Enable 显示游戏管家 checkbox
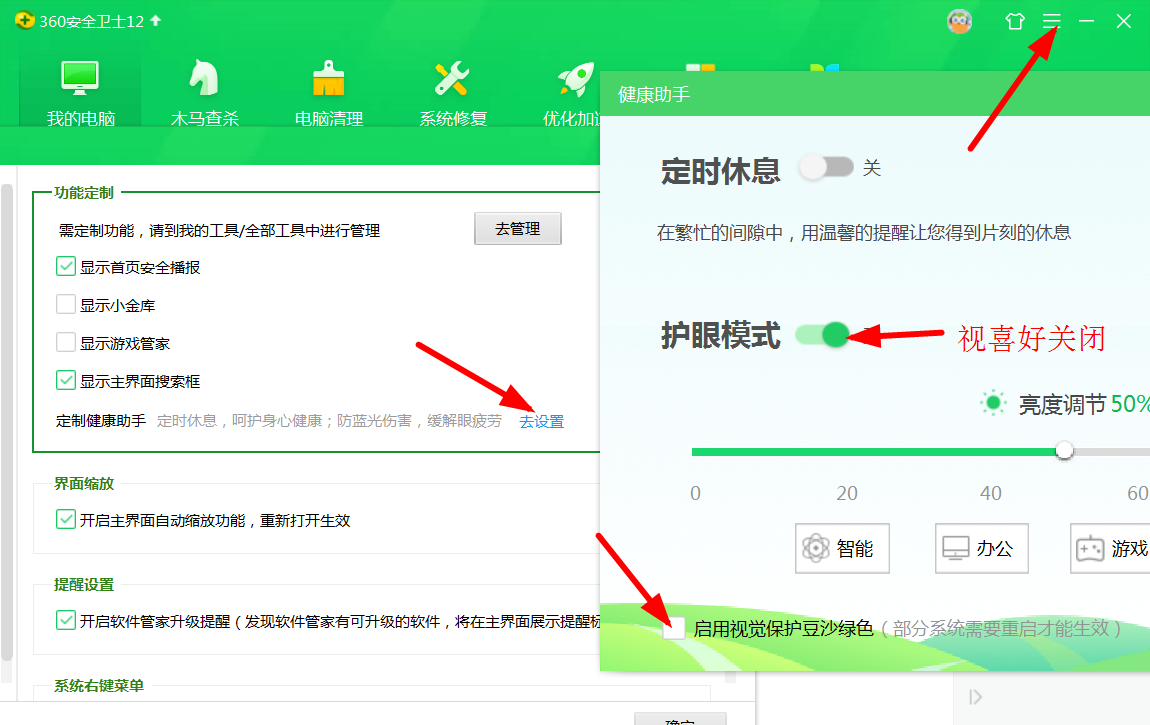Screen dimensions: 1150x725 (x=66, y=342)
